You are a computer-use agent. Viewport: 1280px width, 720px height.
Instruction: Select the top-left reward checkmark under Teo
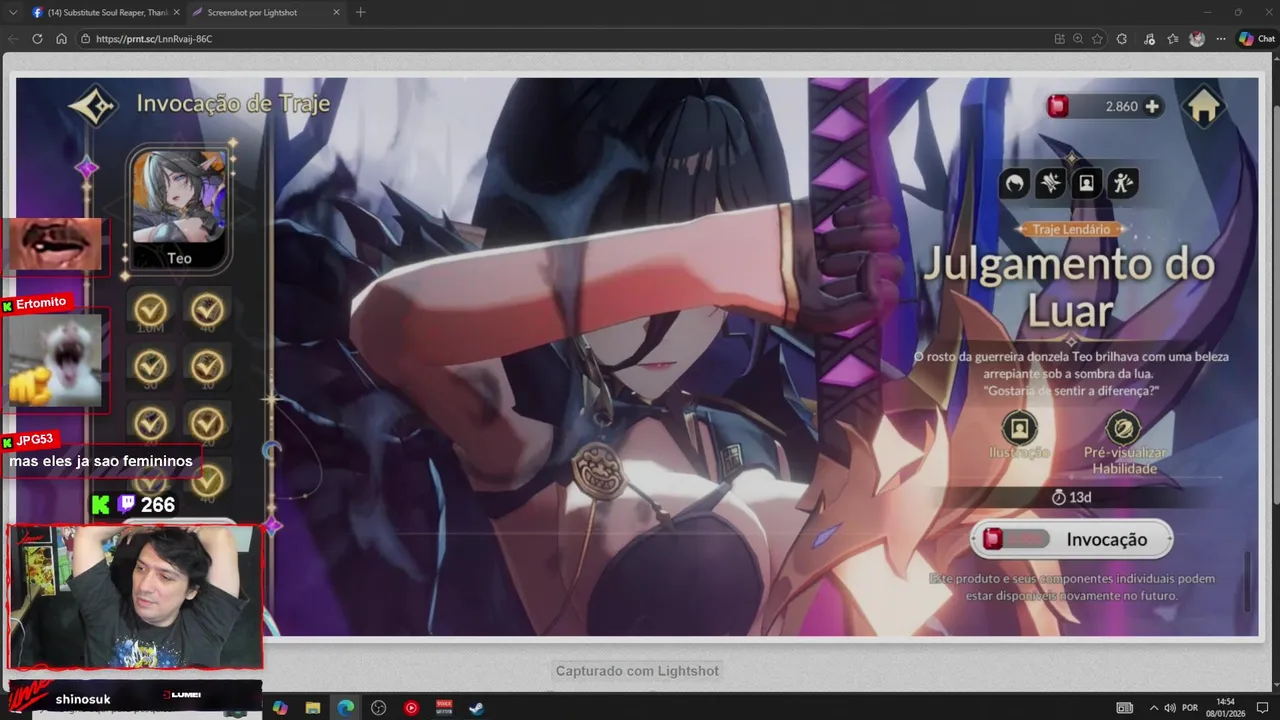151,309
